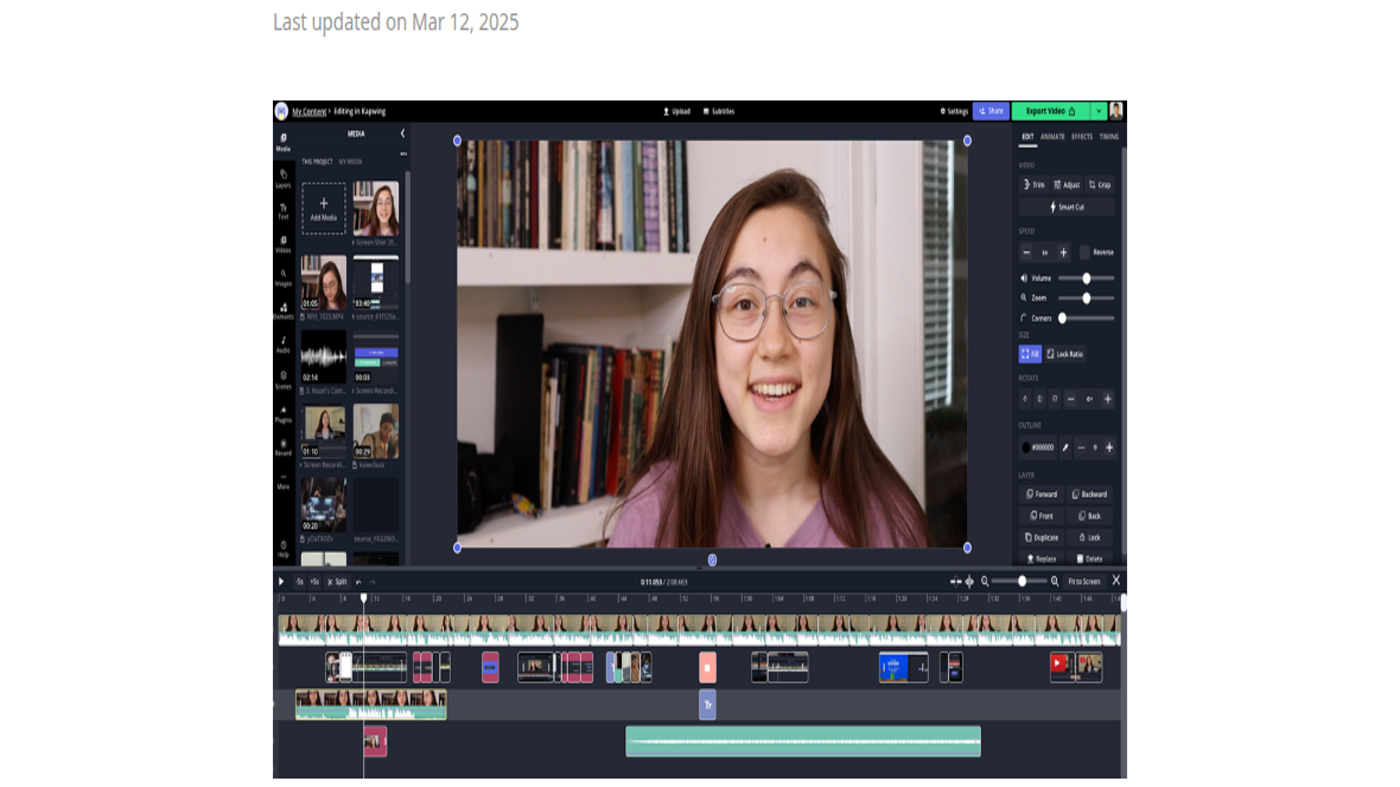Click the Share button

990,111
